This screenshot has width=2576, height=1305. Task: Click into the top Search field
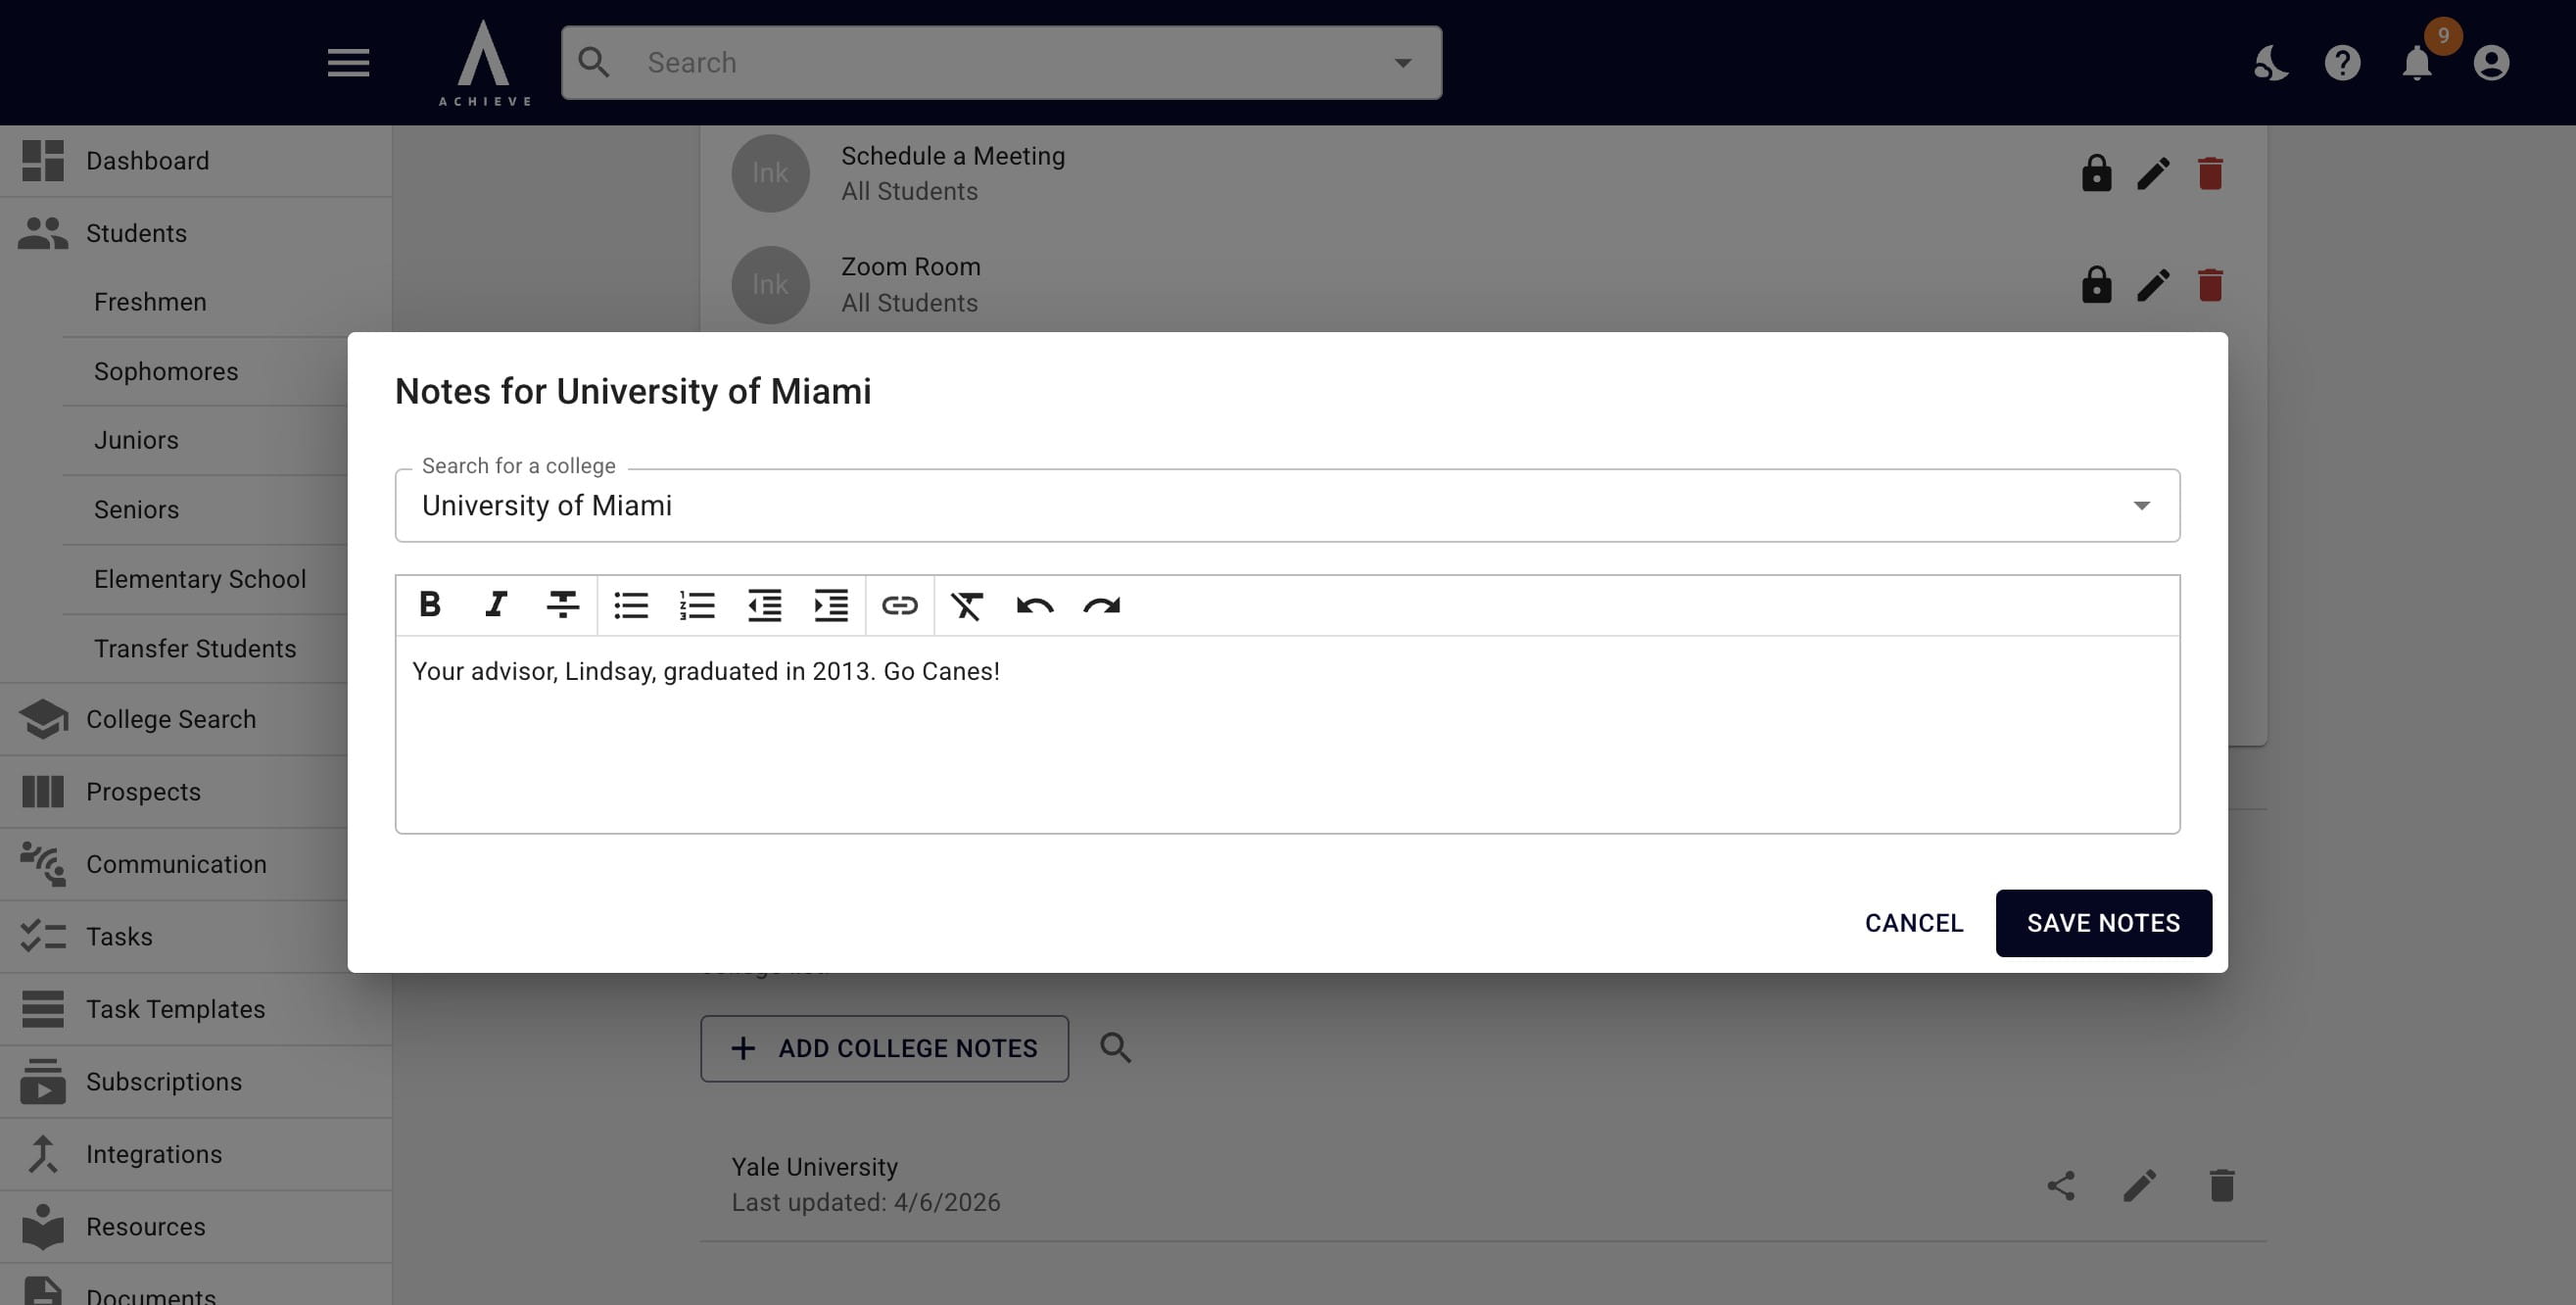click(1001, 62)
